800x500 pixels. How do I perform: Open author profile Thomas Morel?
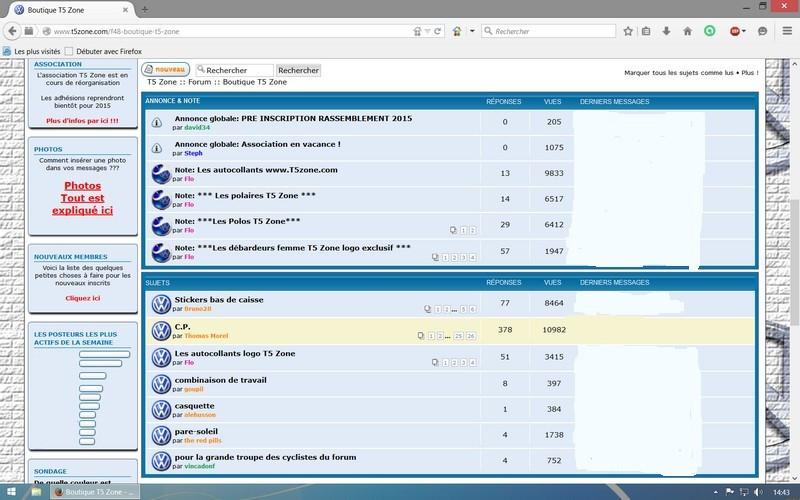pos(206,336)
